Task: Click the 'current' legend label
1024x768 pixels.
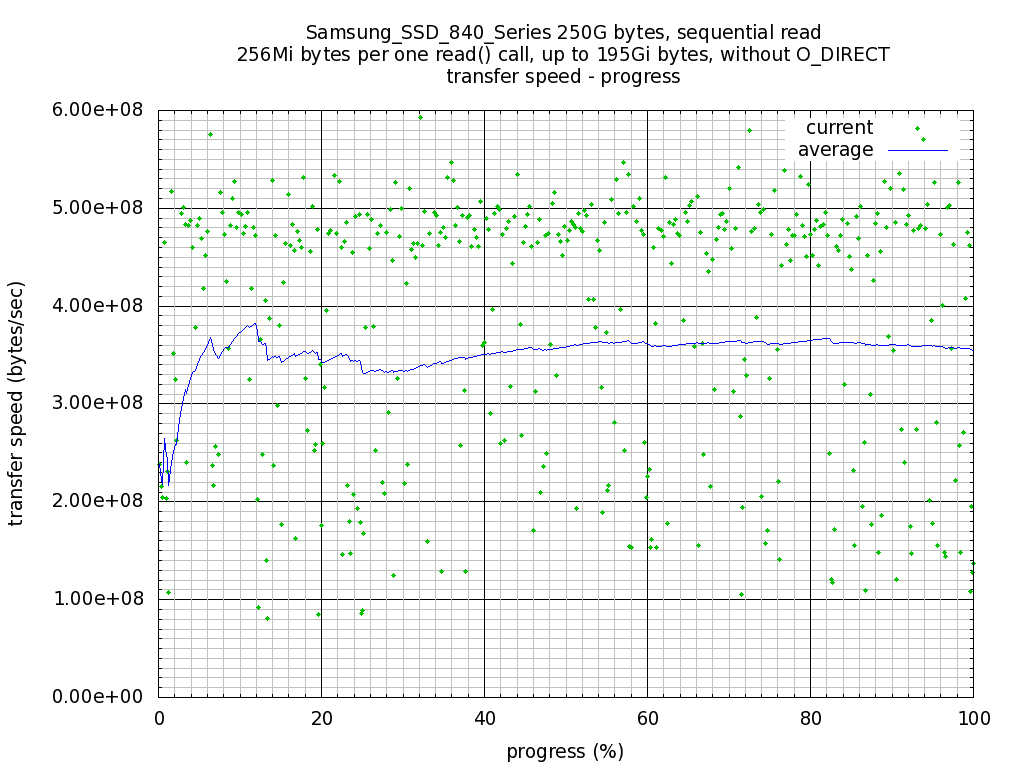Action: [x=839, y=127]
